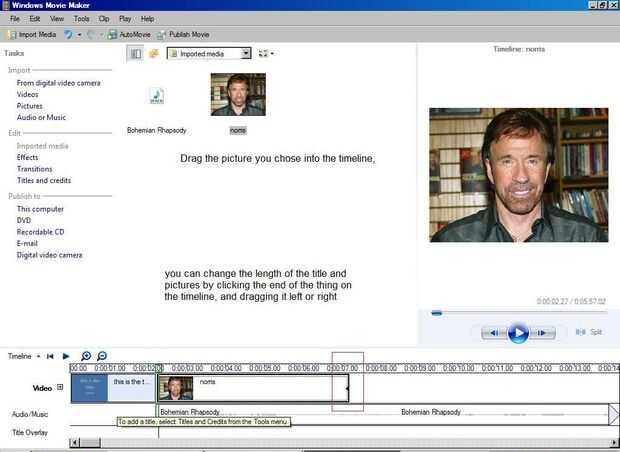This screenshot has height=452, width=620.
Task: Open Titles and credits task
Action: tap(44, 181)
